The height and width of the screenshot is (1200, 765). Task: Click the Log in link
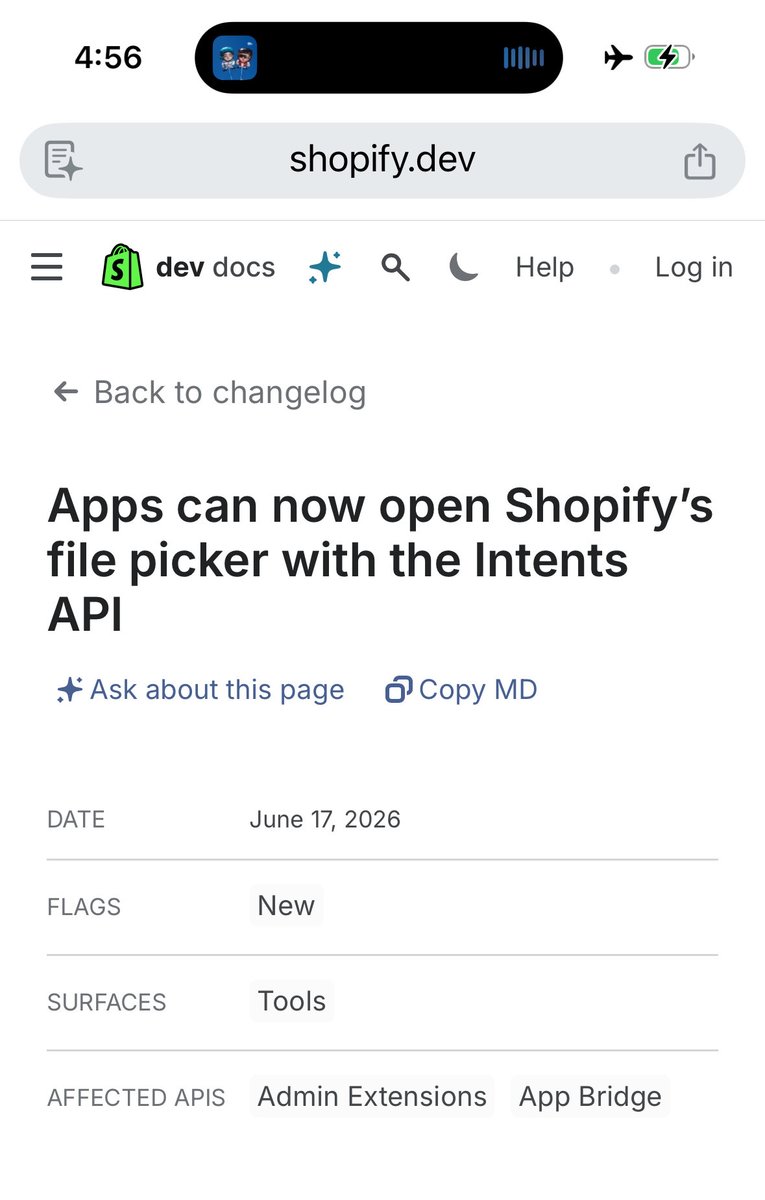(x=694, y=267)
